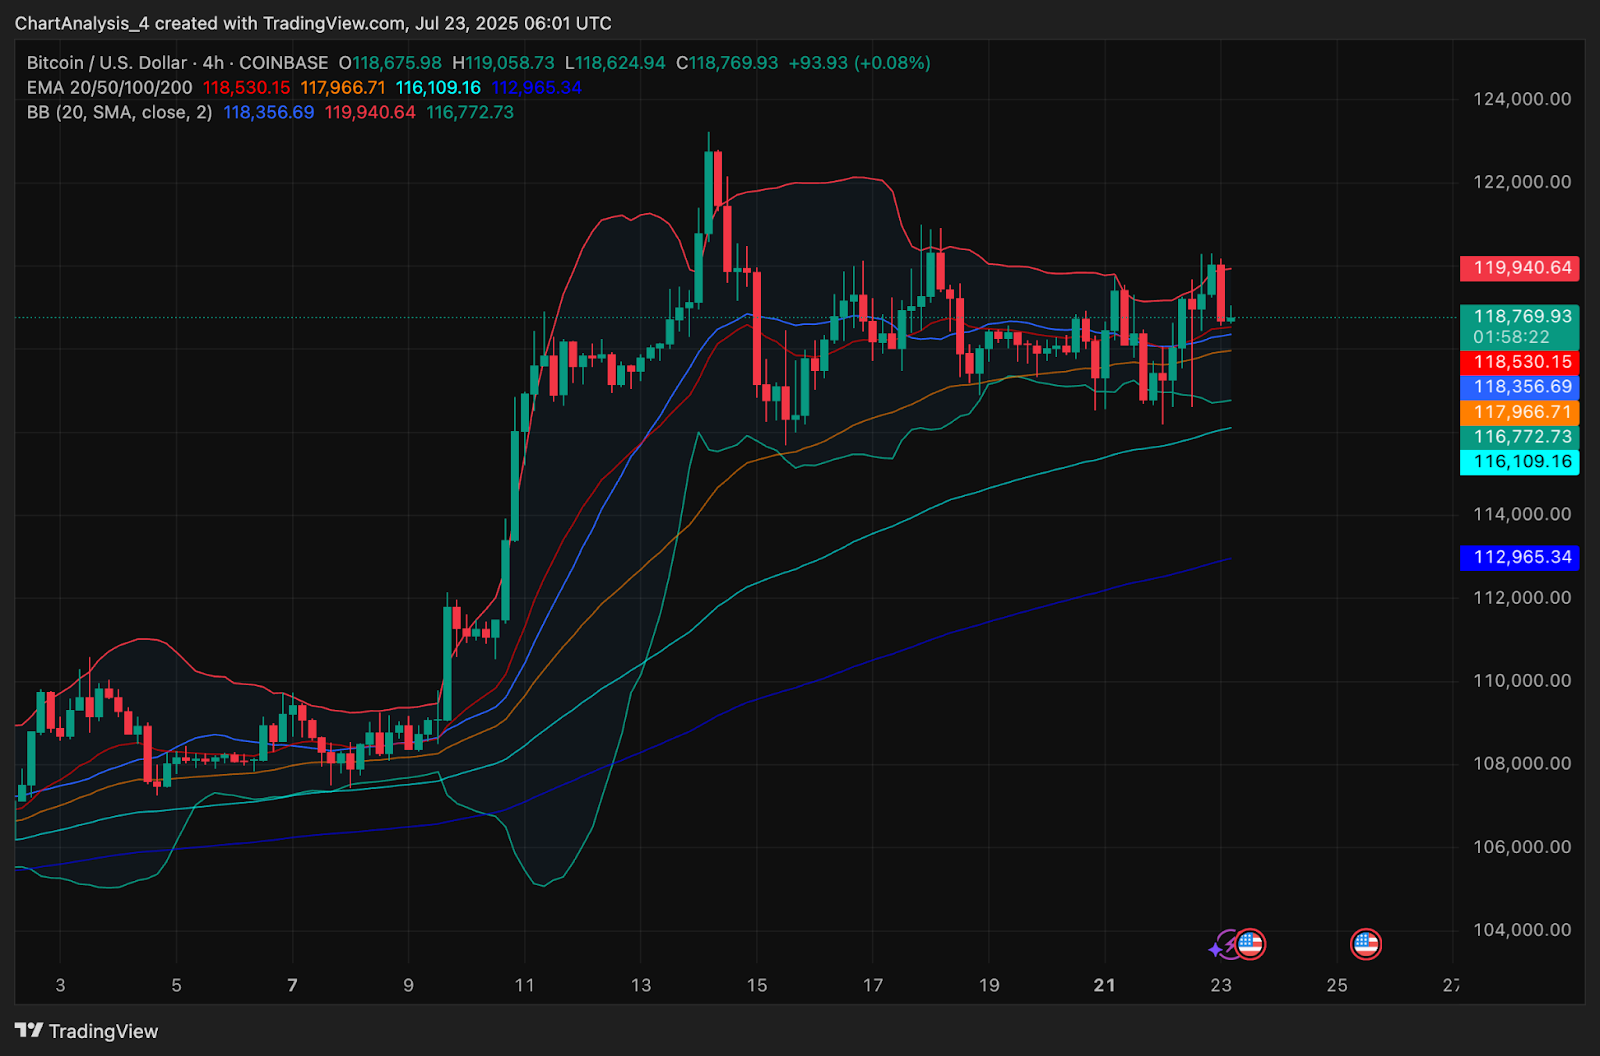Select the EMA 20/50/100/200 indicator legend
This screenshot has width=1600, height=1056.
110,88
